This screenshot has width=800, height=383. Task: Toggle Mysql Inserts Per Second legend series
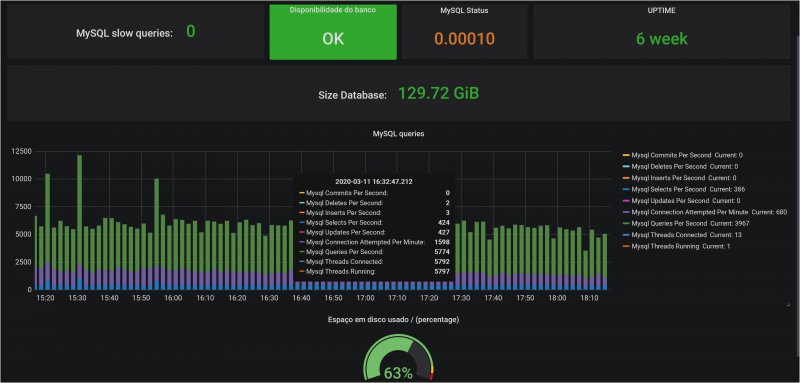(x=668, y=177)
